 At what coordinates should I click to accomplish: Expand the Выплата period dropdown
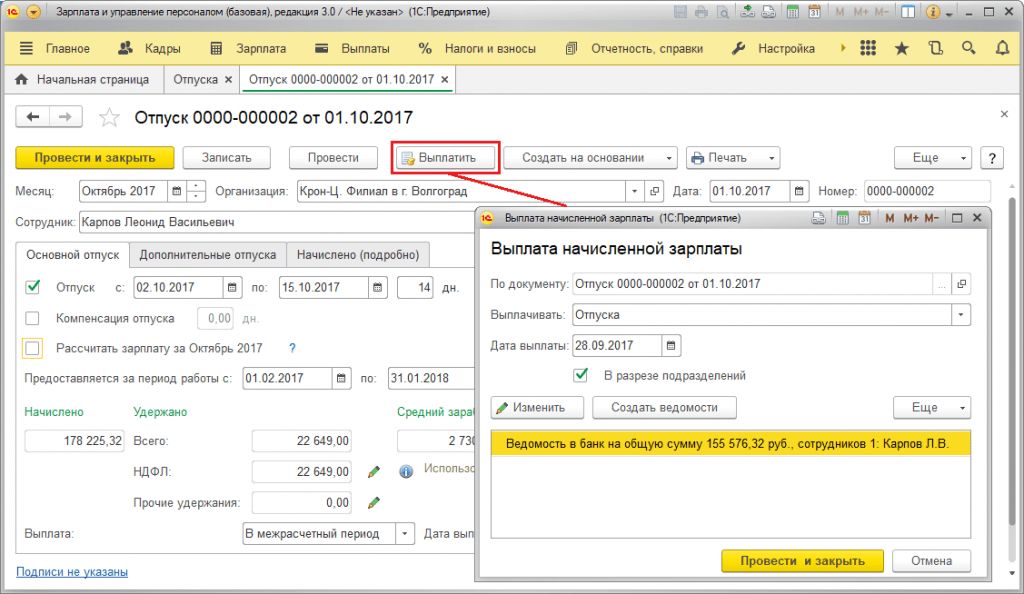coord(405,534)
